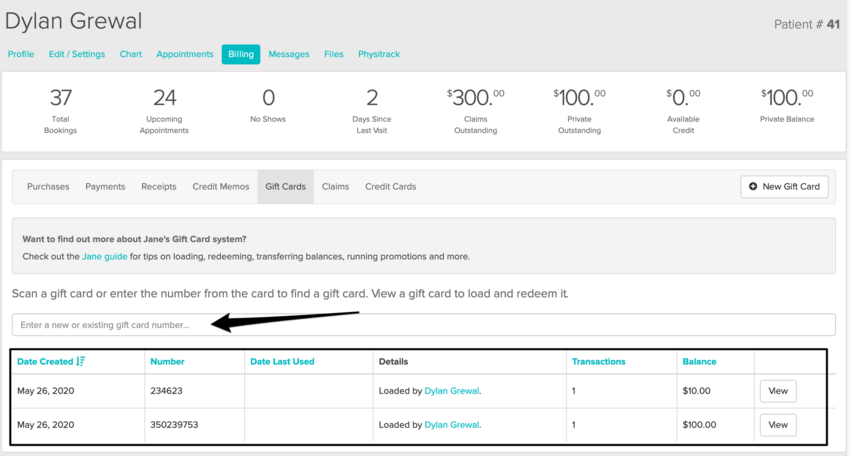
Task: Select the Messages tab
Action: pyautogui.click(x=288, y=54)
